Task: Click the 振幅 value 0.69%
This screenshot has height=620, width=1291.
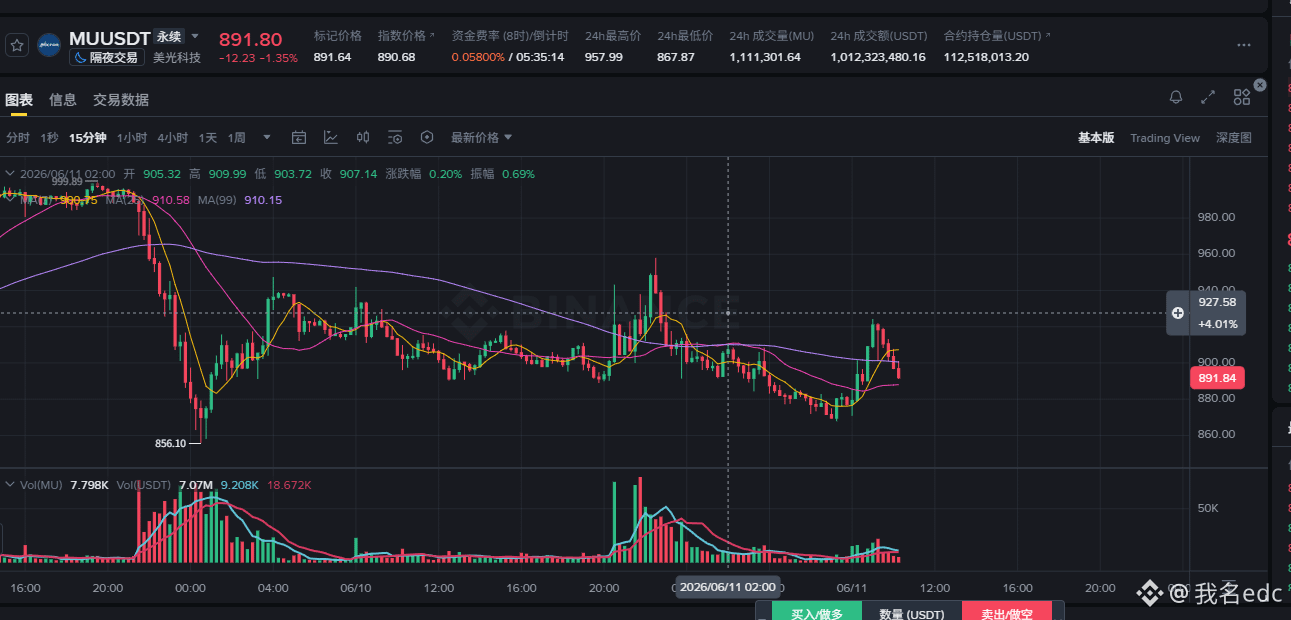Action: coord(518,174)
